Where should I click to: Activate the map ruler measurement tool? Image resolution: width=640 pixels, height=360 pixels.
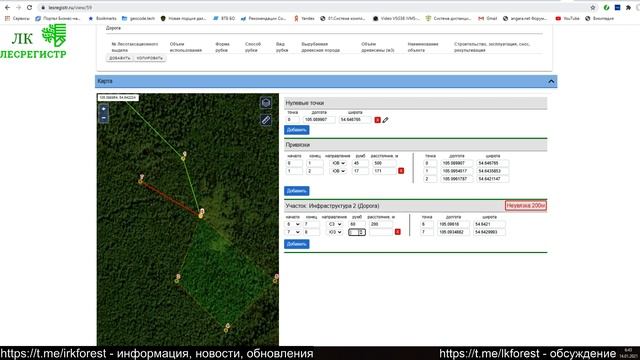[x=266, y=120]
